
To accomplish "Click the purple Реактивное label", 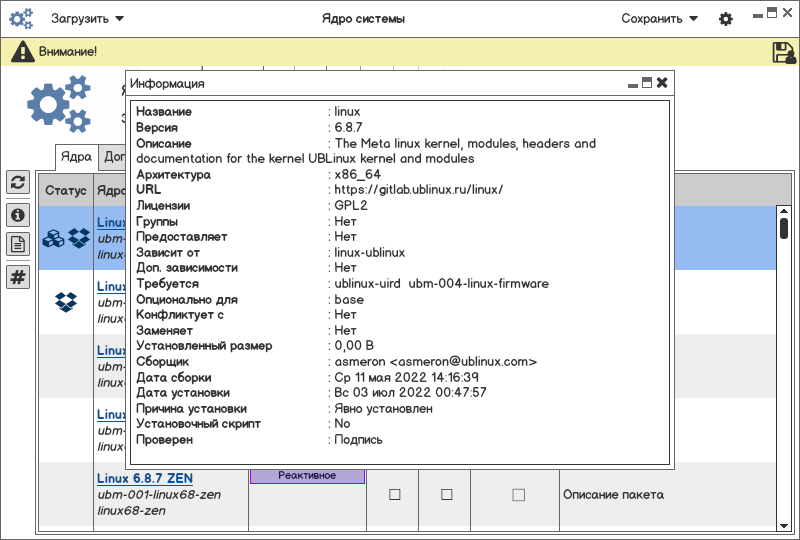I will (x=307, y=476).
